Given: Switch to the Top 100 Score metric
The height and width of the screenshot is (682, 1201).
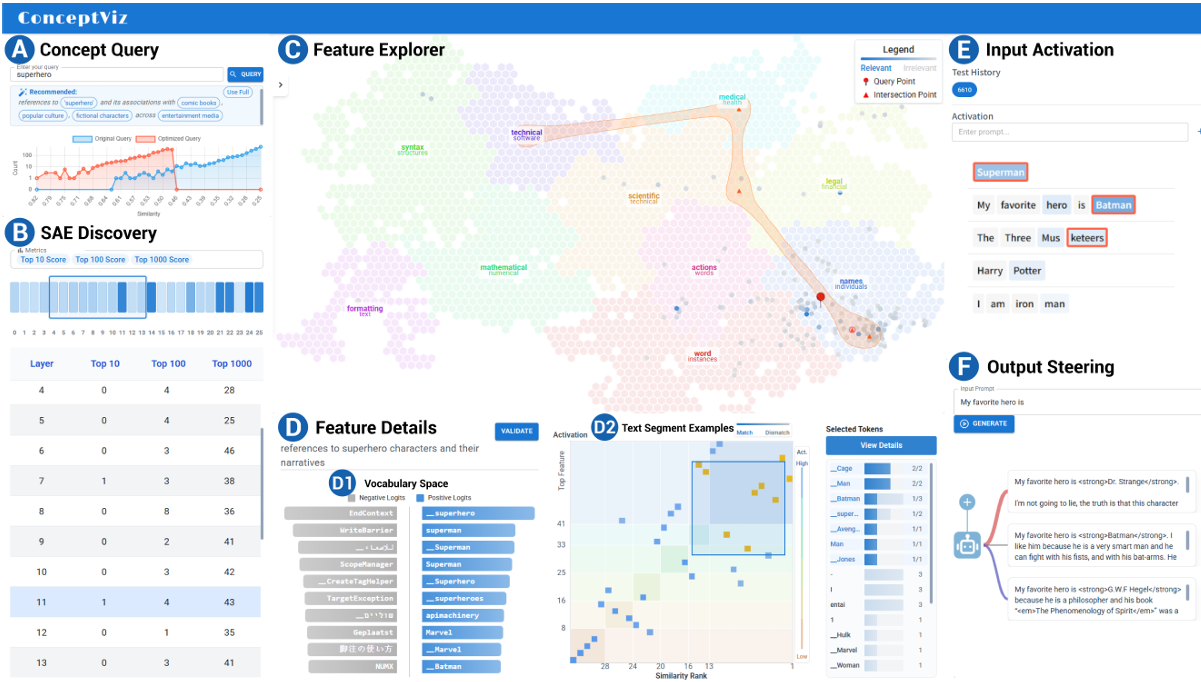Looking at the screenshot, I should pos(100,260).
